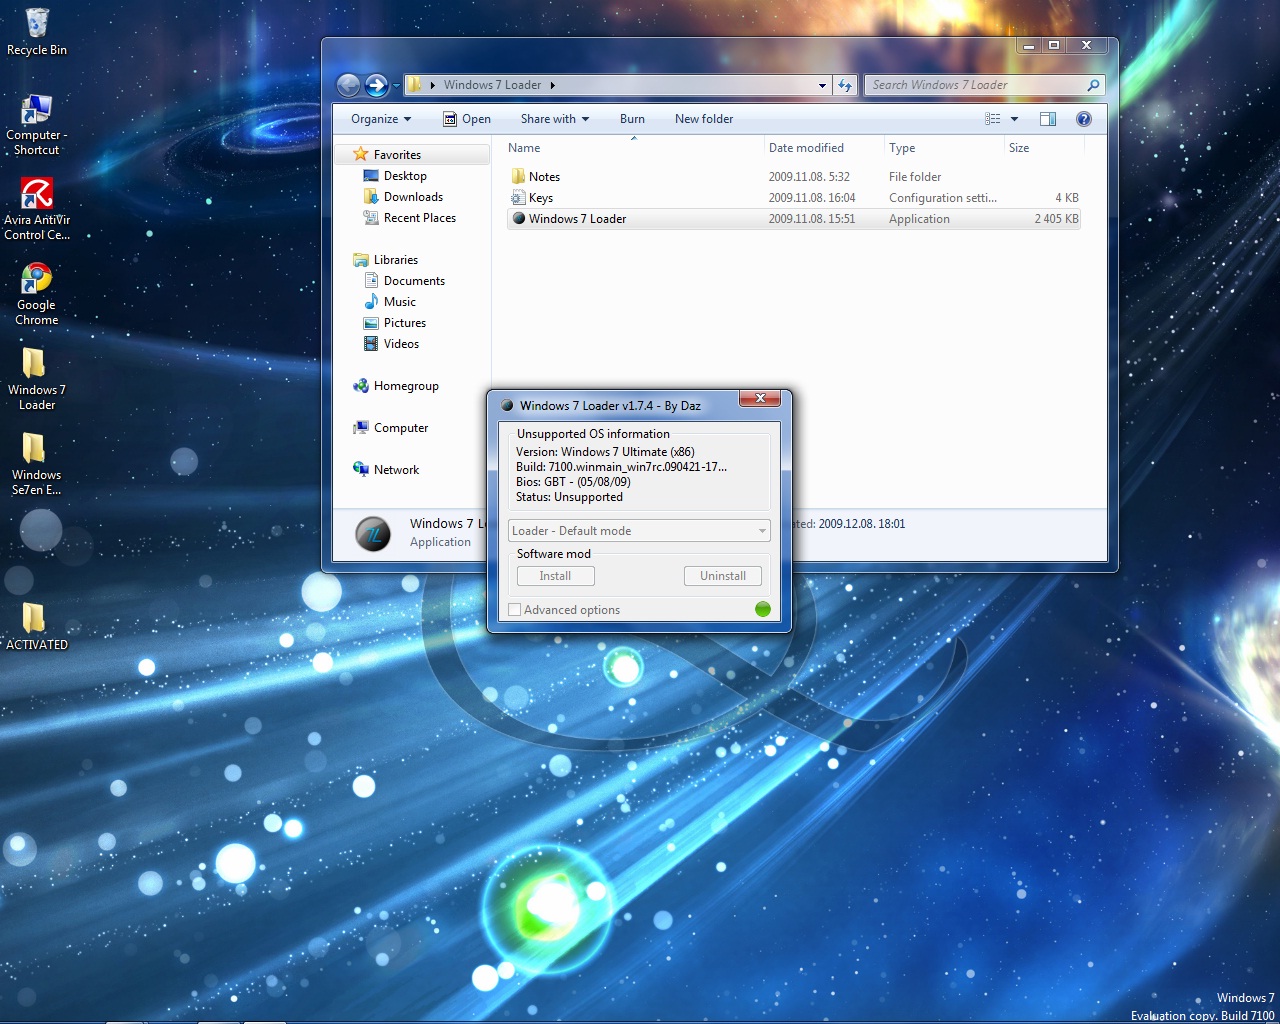The width and height of the screenshot is (1280, 1024).
Task: Open Recent Places in navigation pane
Action: coord(420,218)
